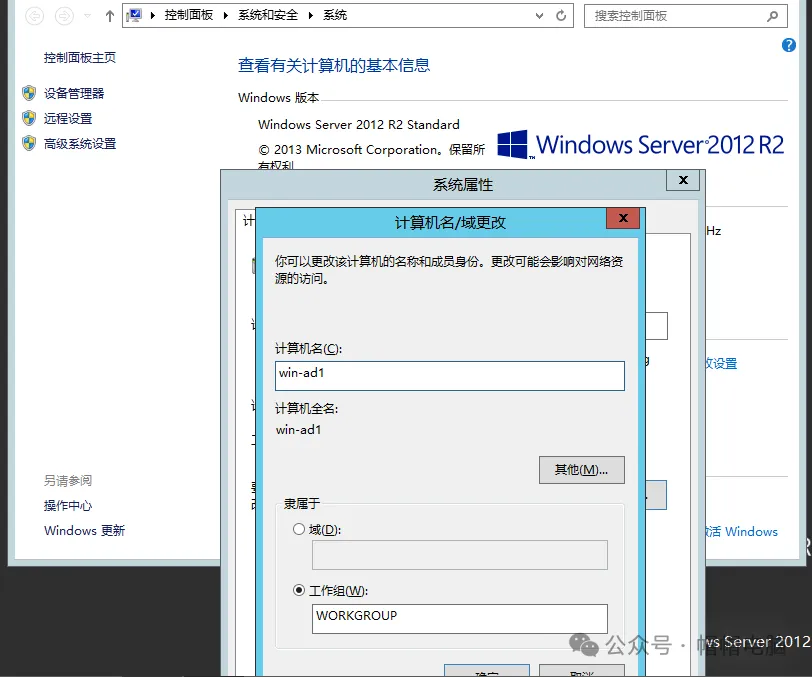Open 远程设置 from the sidebar

68,118
